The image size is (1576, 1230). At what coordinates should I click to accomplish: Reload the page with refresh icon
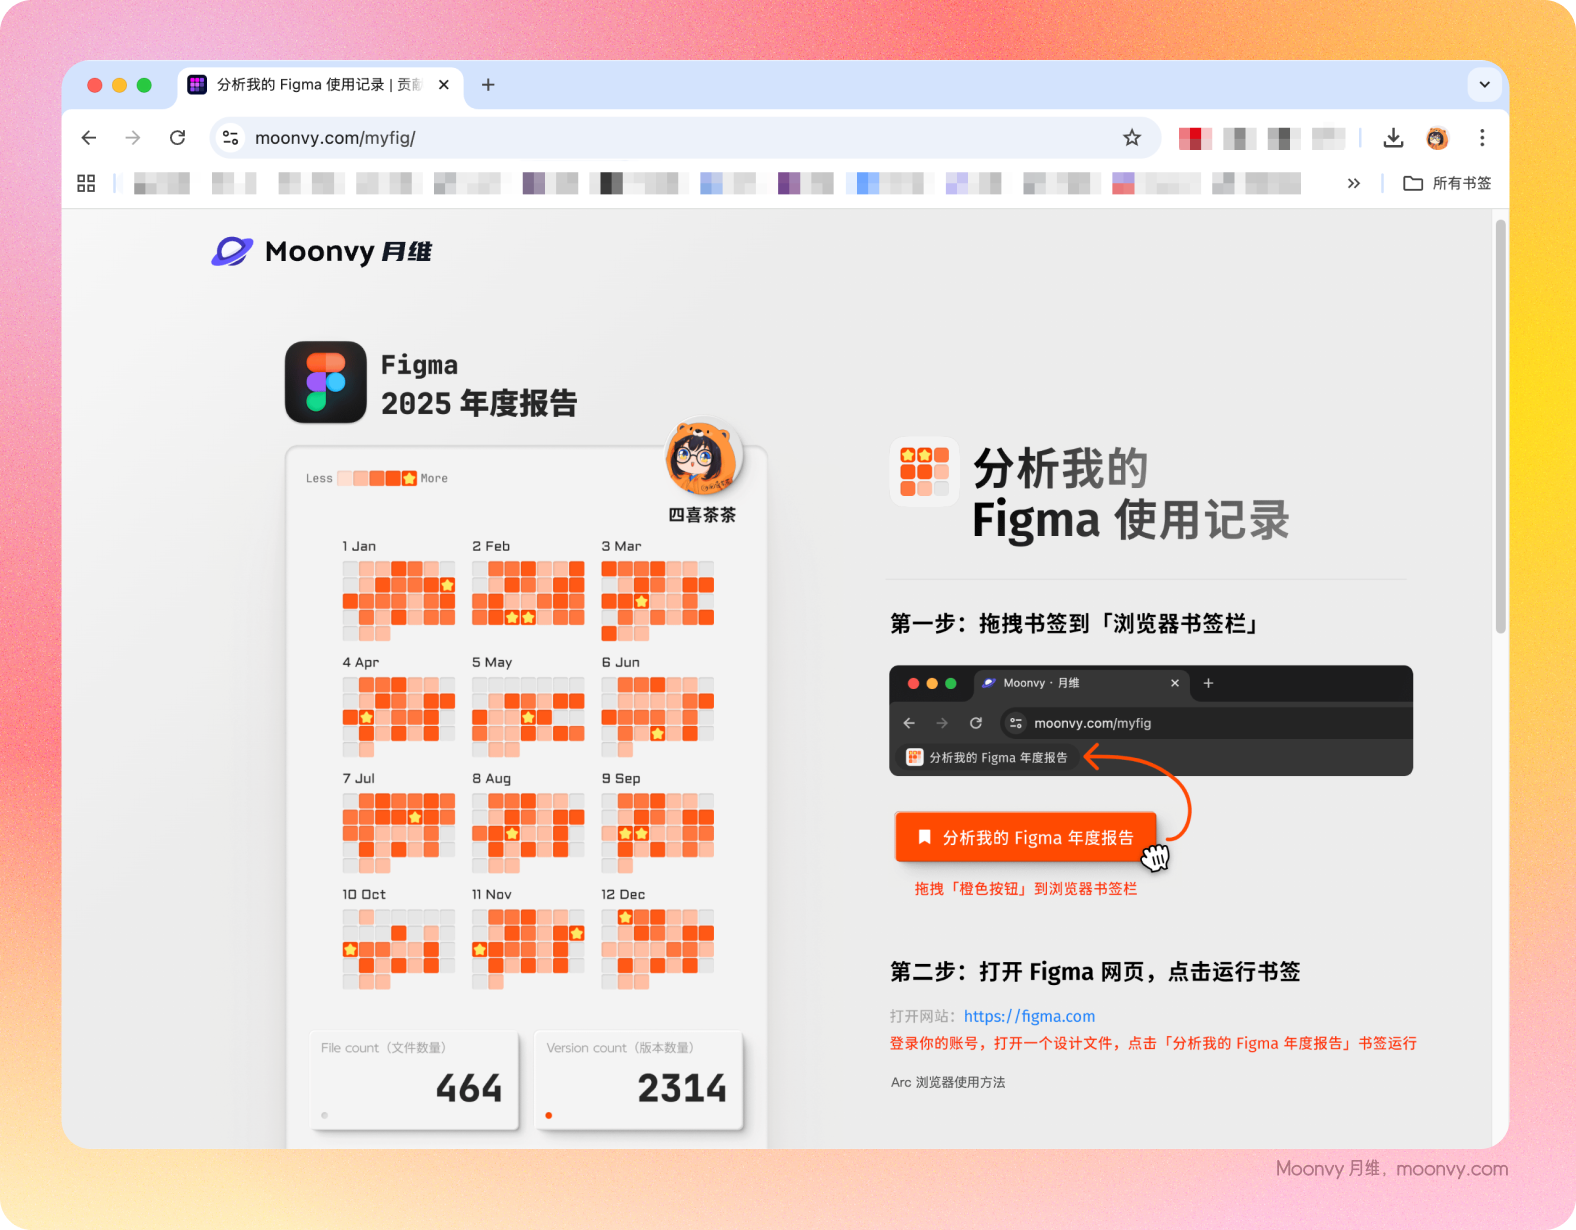click(178, 138)
